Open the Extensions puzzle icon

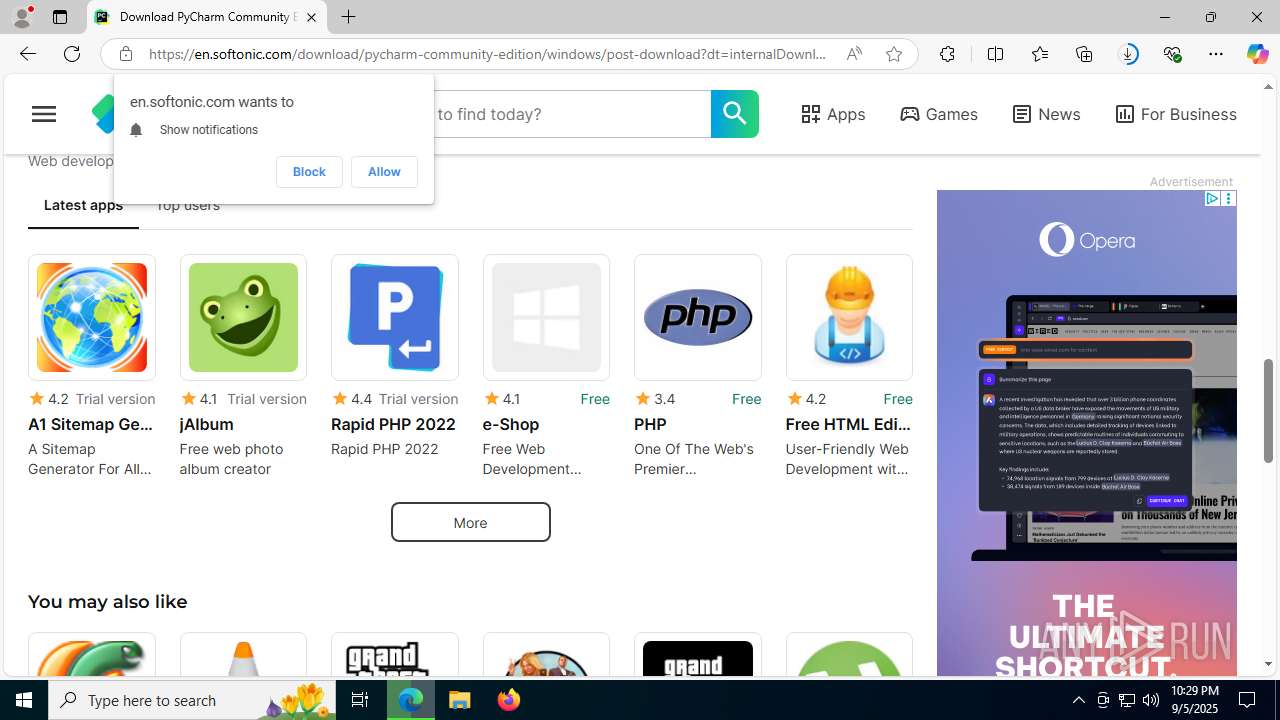click(x=947, y=54)
